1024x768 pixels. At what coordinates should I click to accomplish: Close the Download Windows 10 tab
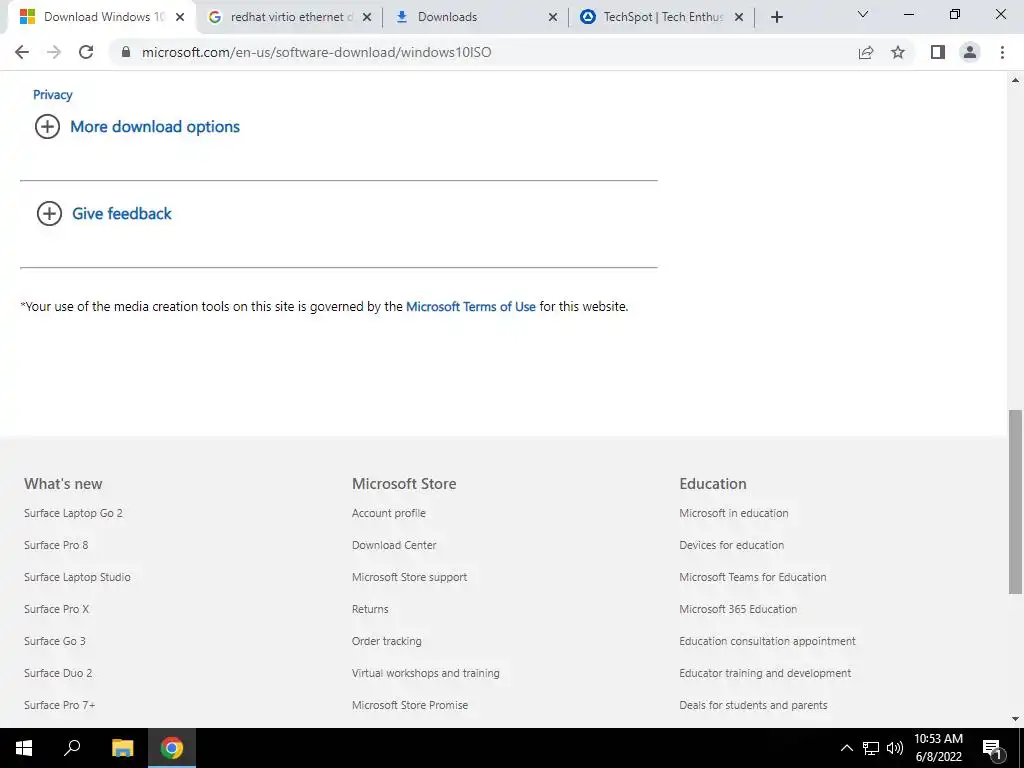[180, 17]
